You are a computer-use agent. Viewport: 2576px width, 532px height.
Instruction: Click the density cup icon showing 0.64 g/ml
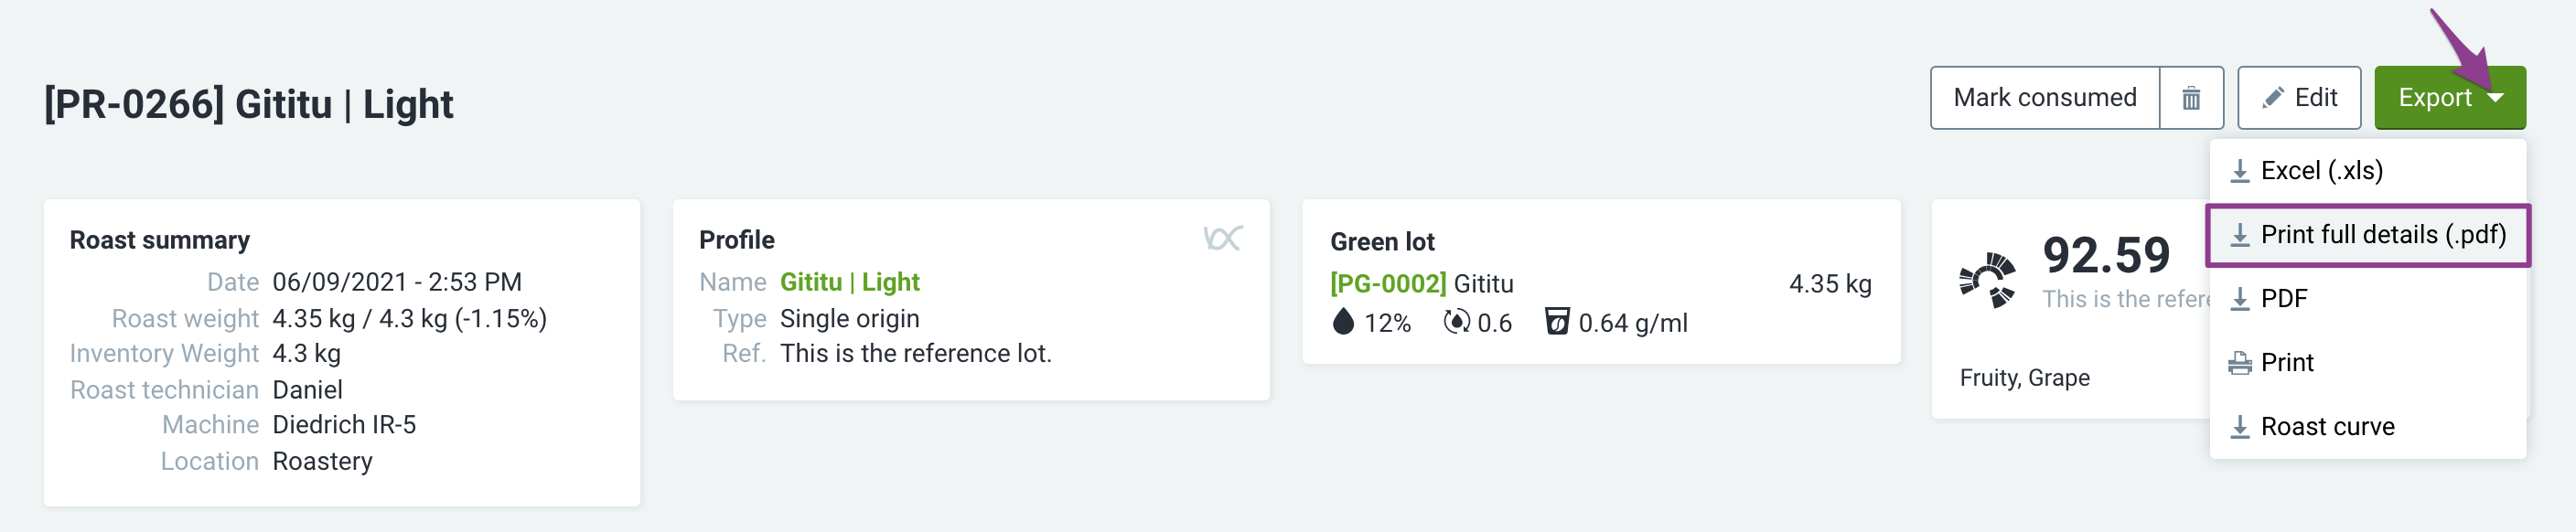[x=1557, y=321]
